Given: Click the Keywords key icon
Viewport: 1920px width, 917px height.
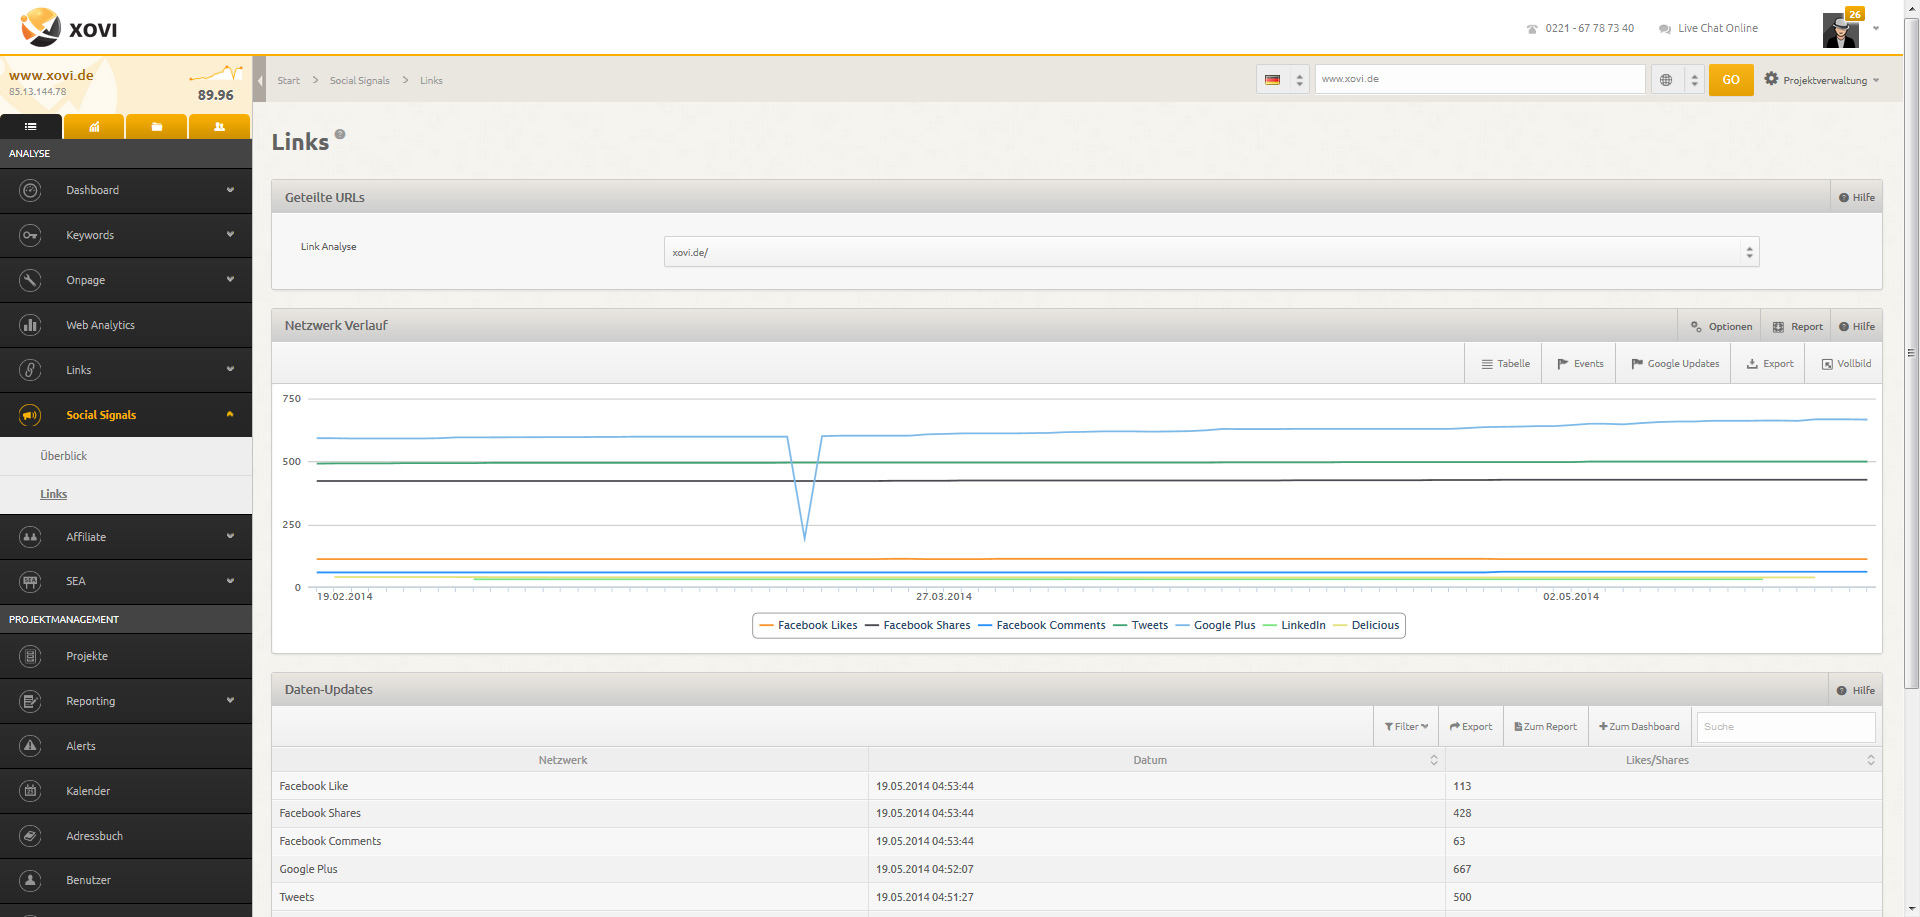Looking at the screenshot, I should pos(31,235).
